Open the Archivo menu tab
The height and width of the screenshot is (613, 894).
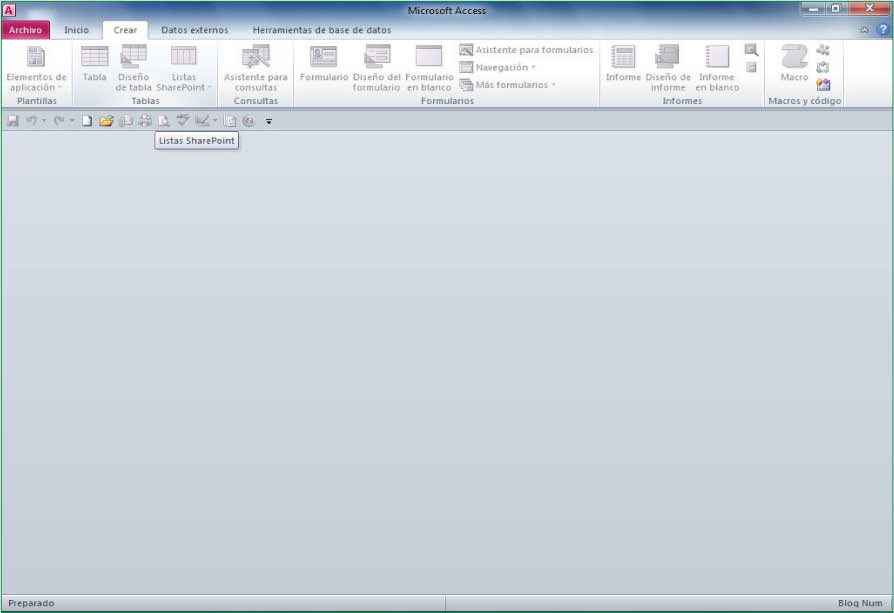[x=25, y=30]
